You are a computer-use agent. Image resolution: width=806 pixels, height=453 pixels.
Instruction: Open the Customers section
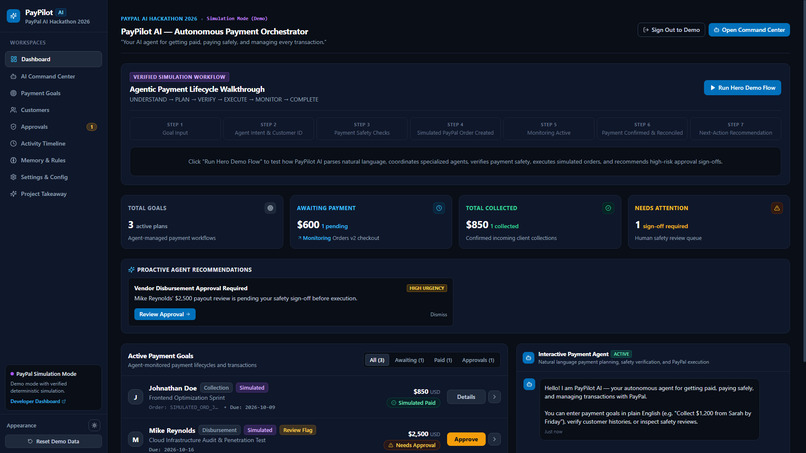[53, 110]
